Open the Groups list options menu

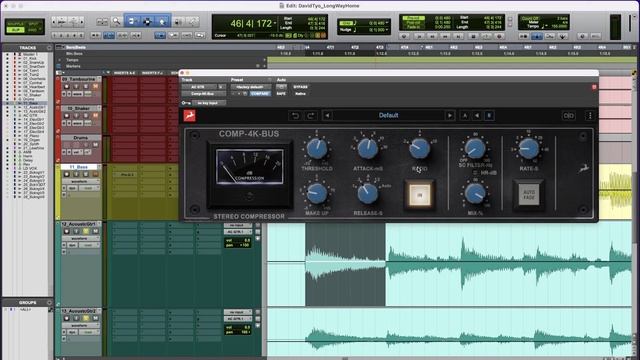pyautogui.click(x=50, y=303)
